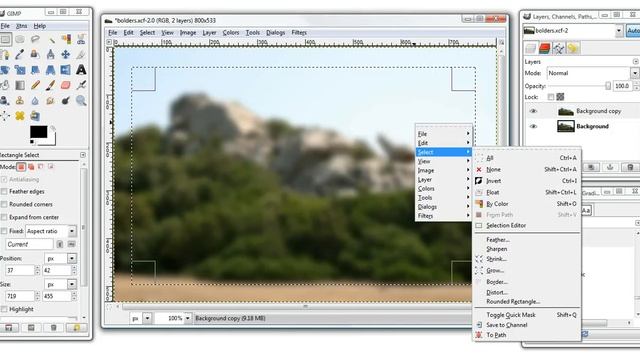Toggle the Fixed checkbox

[4, 231]
